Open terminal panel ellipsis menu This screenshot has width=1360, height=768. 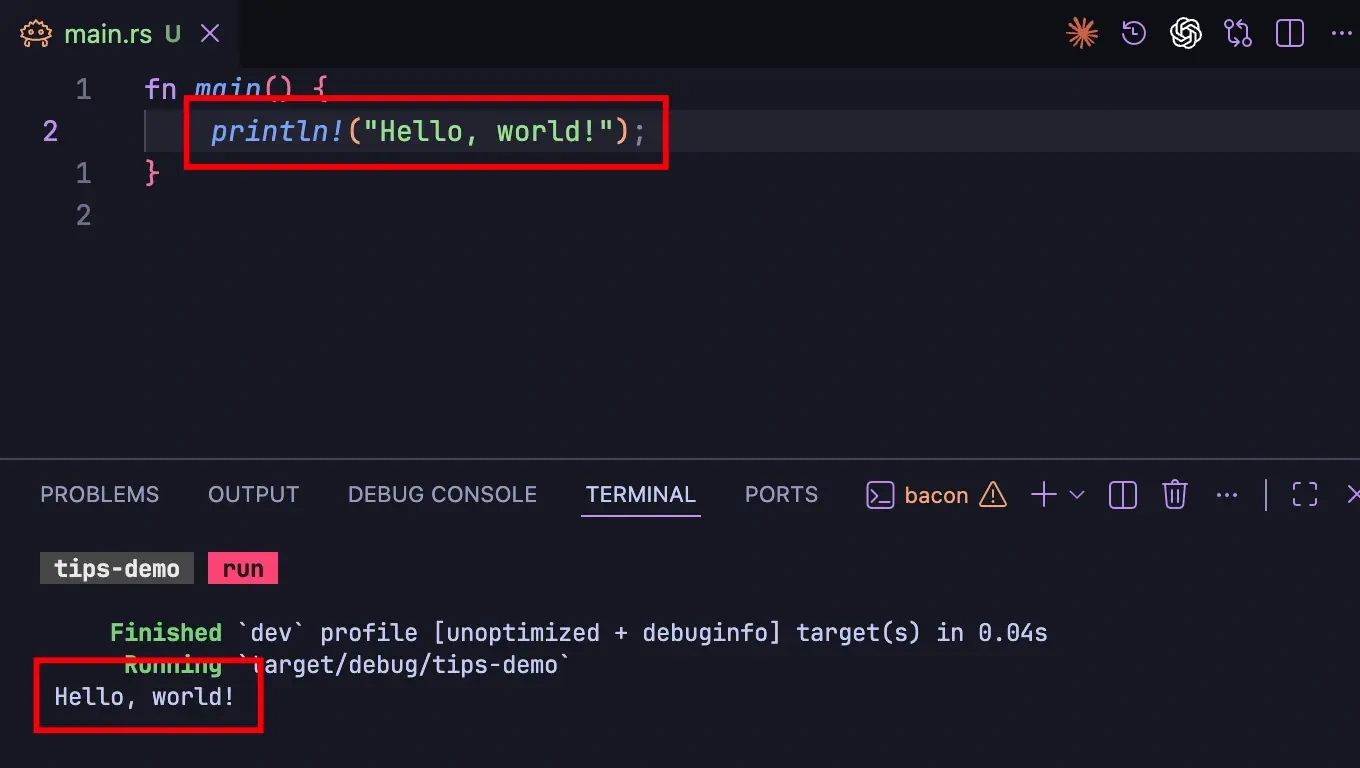pos(1227,495)
